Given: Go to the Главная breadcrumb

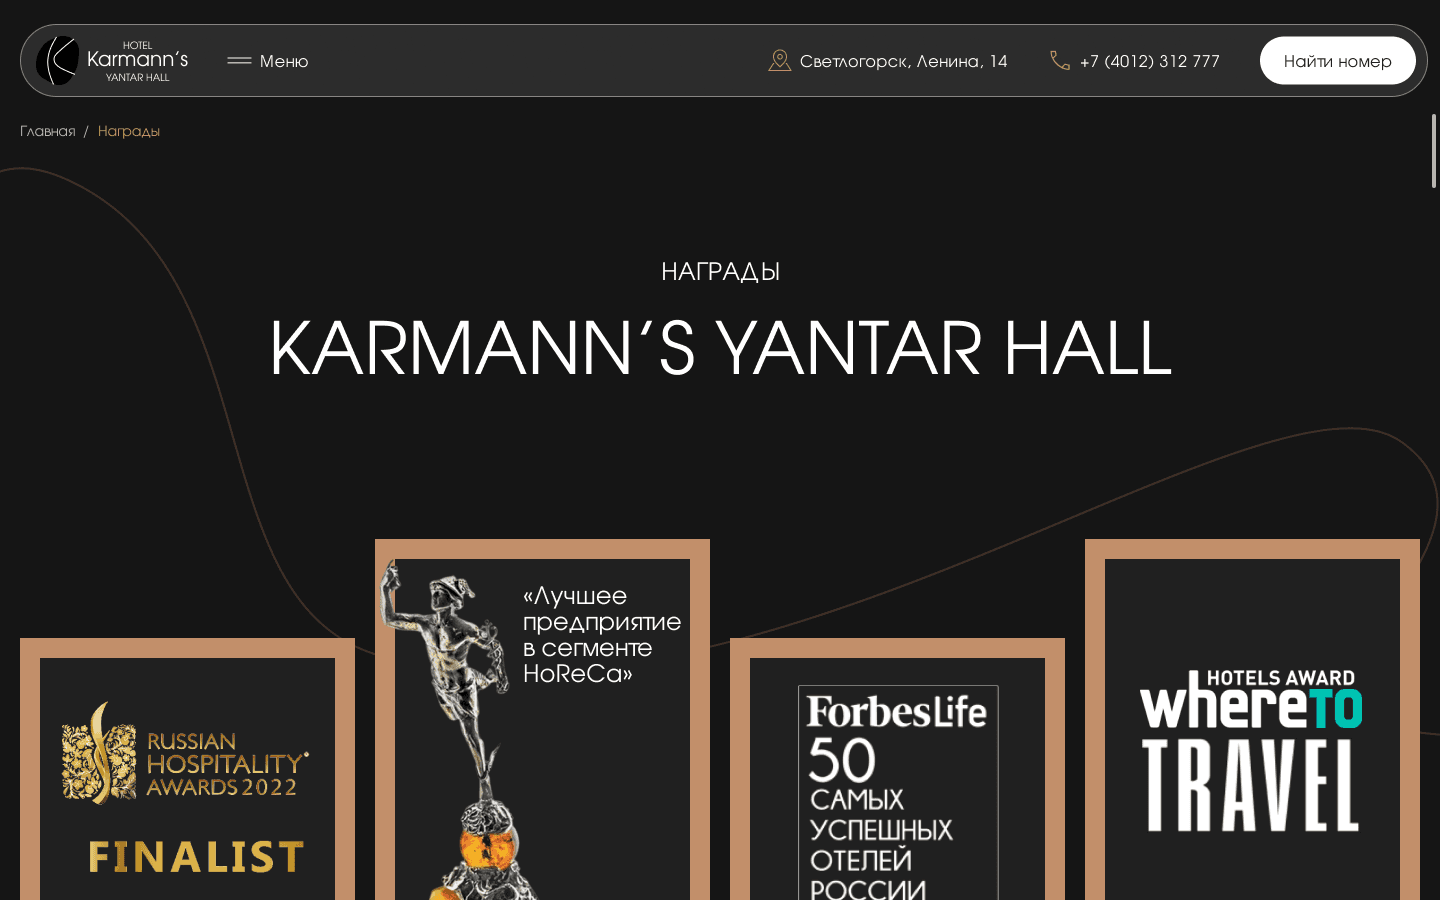Looking at the screenshot, I should 48,131.
